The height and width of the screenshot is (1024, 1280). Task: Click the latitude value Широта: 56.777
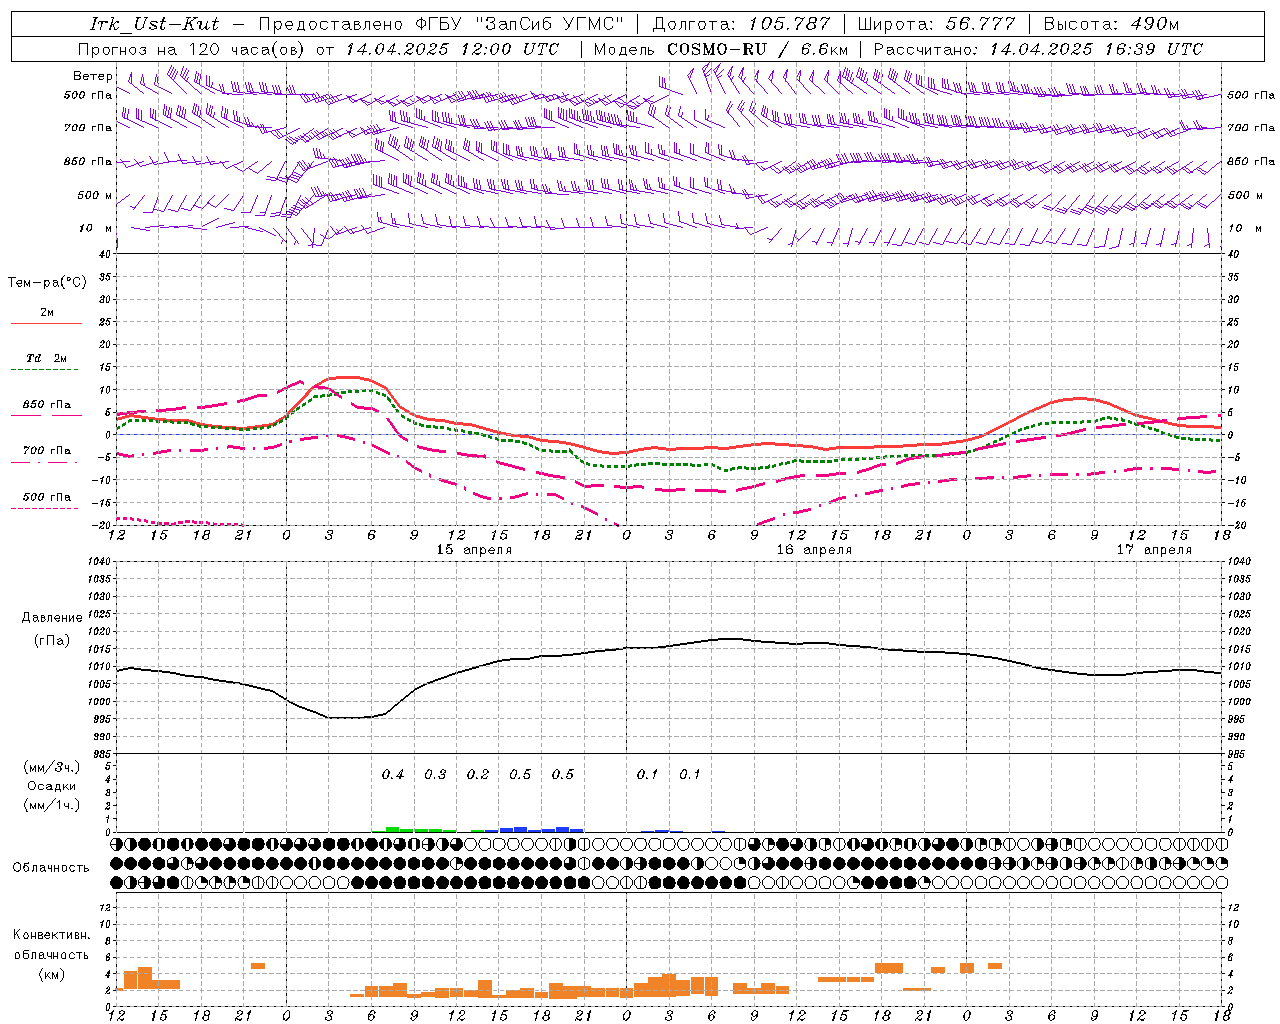pos(936,24)
